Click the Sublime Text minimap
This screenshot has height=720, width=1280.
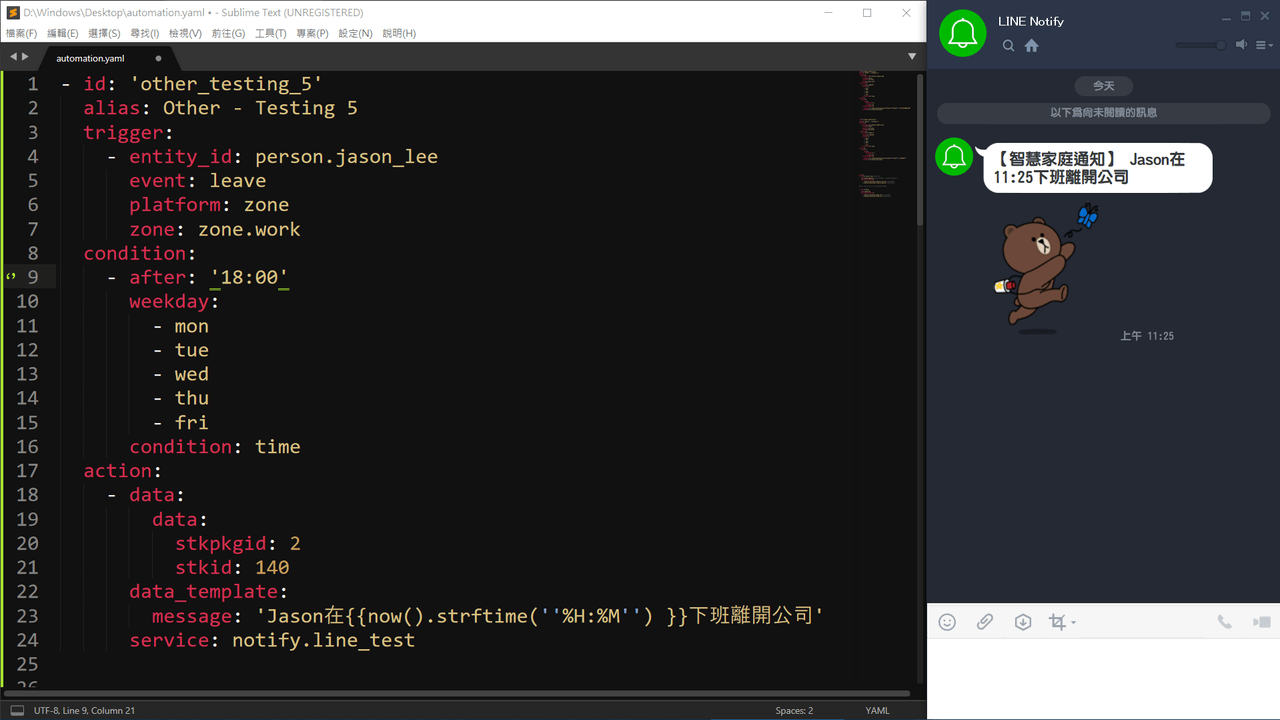(x=885, y=135)
